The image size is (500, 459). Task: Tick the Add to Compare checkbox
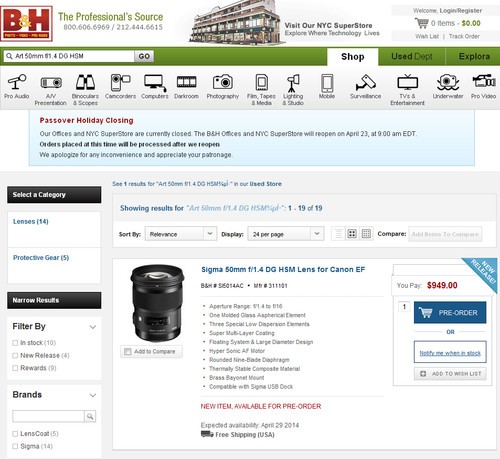click(x=128, y=351)
